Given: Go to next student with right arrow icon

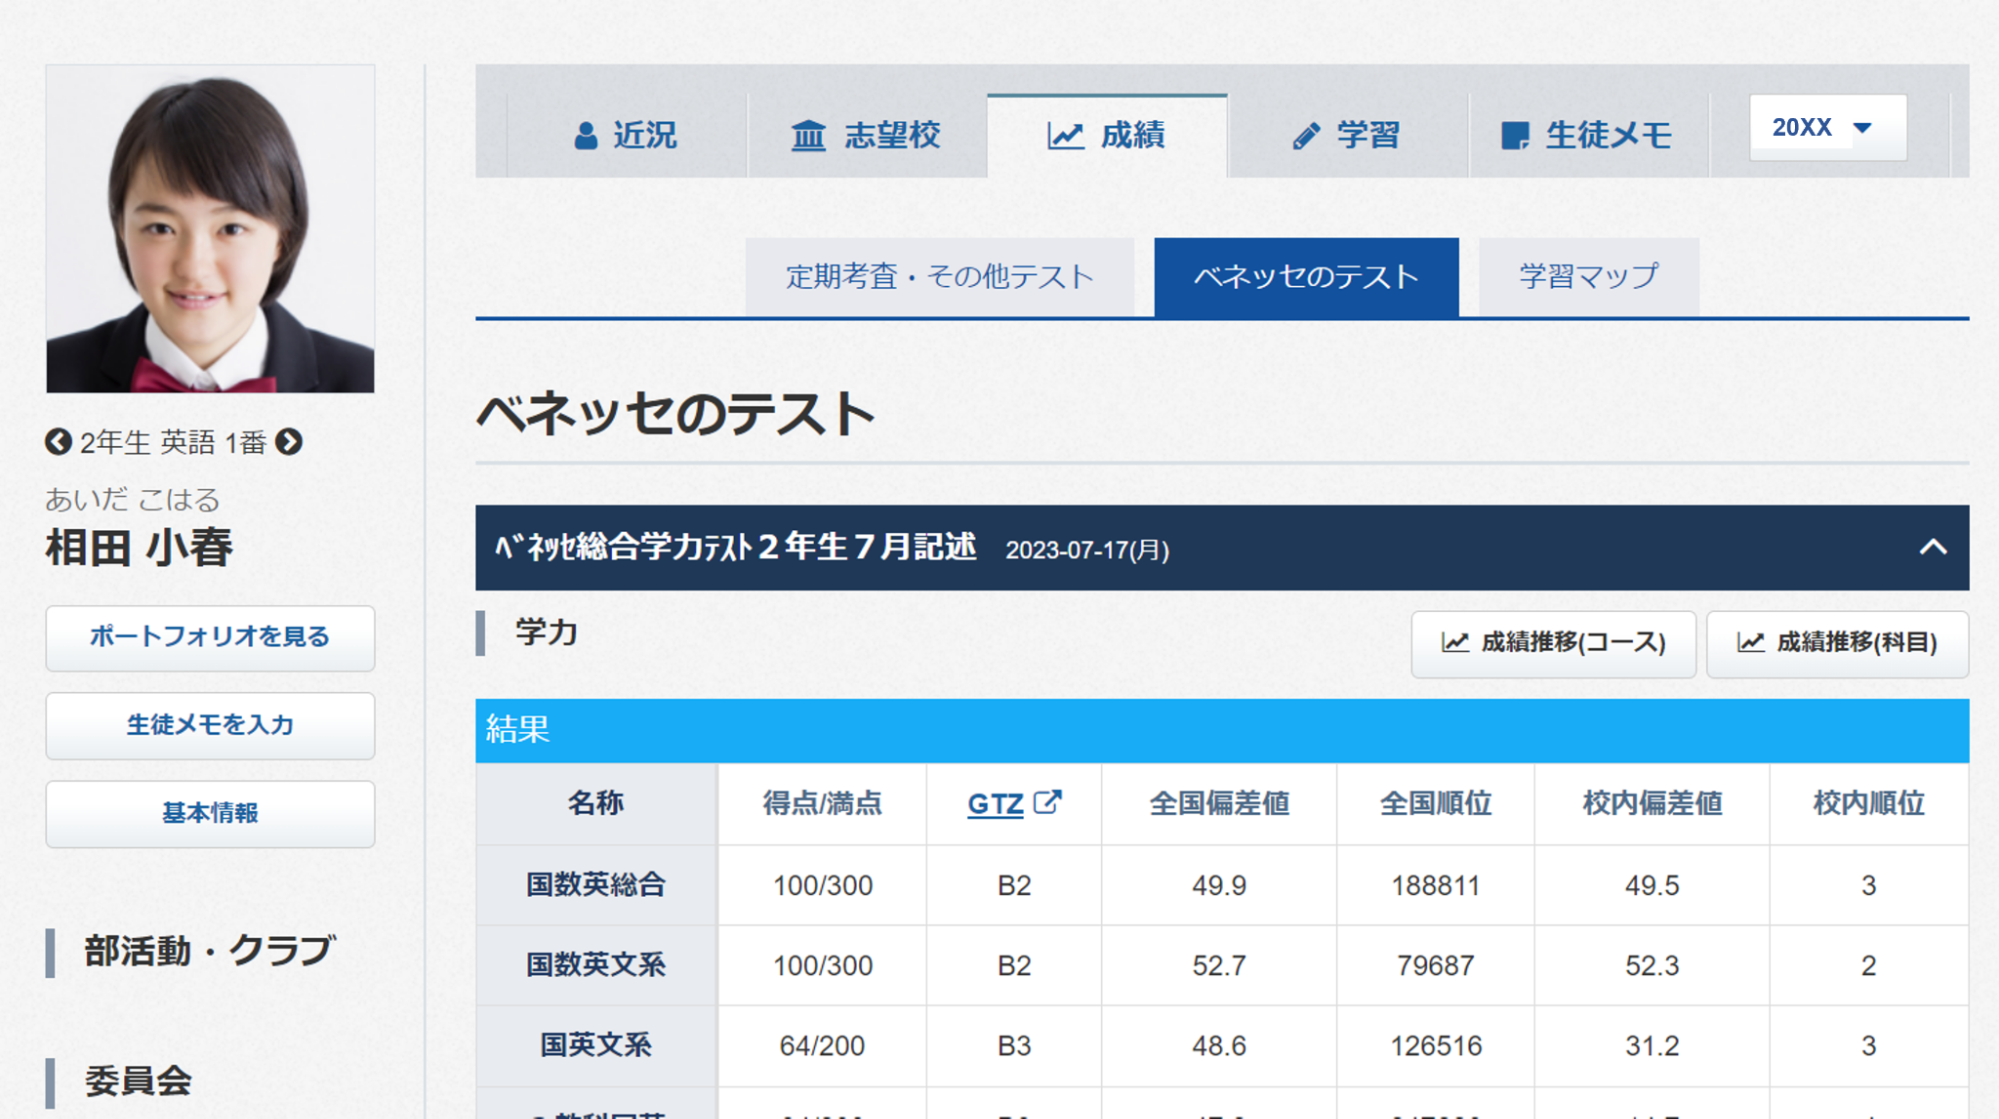Looking at the screenshot, I should 289,442.
